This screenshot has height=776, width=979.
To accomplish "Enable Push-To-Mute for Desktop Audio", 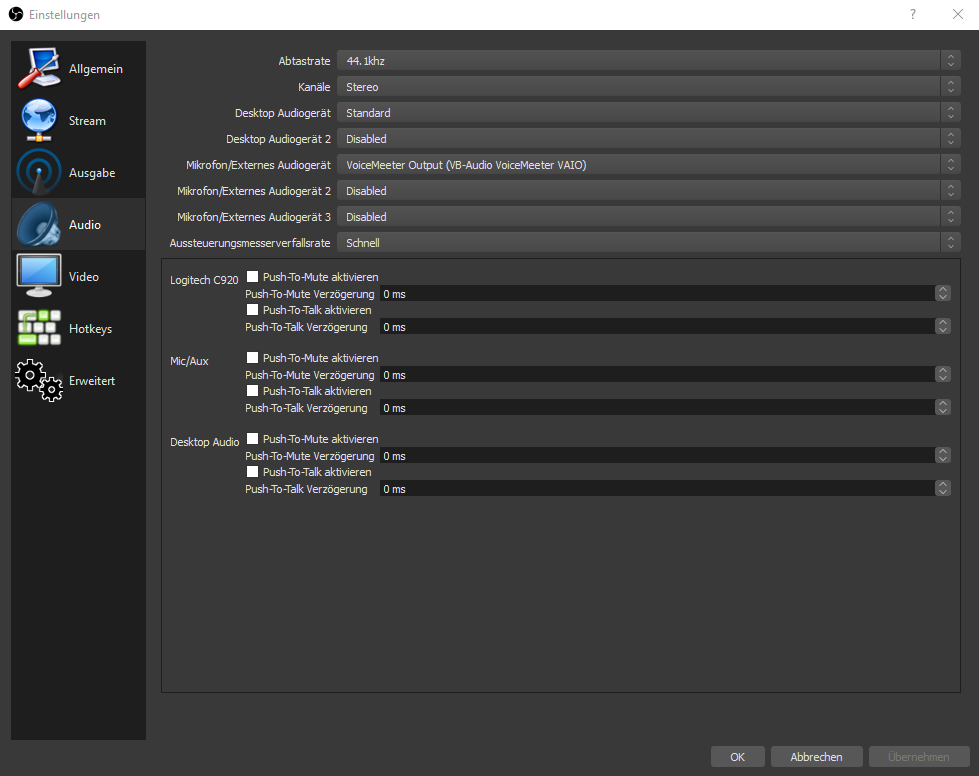I will pos(252,439).
